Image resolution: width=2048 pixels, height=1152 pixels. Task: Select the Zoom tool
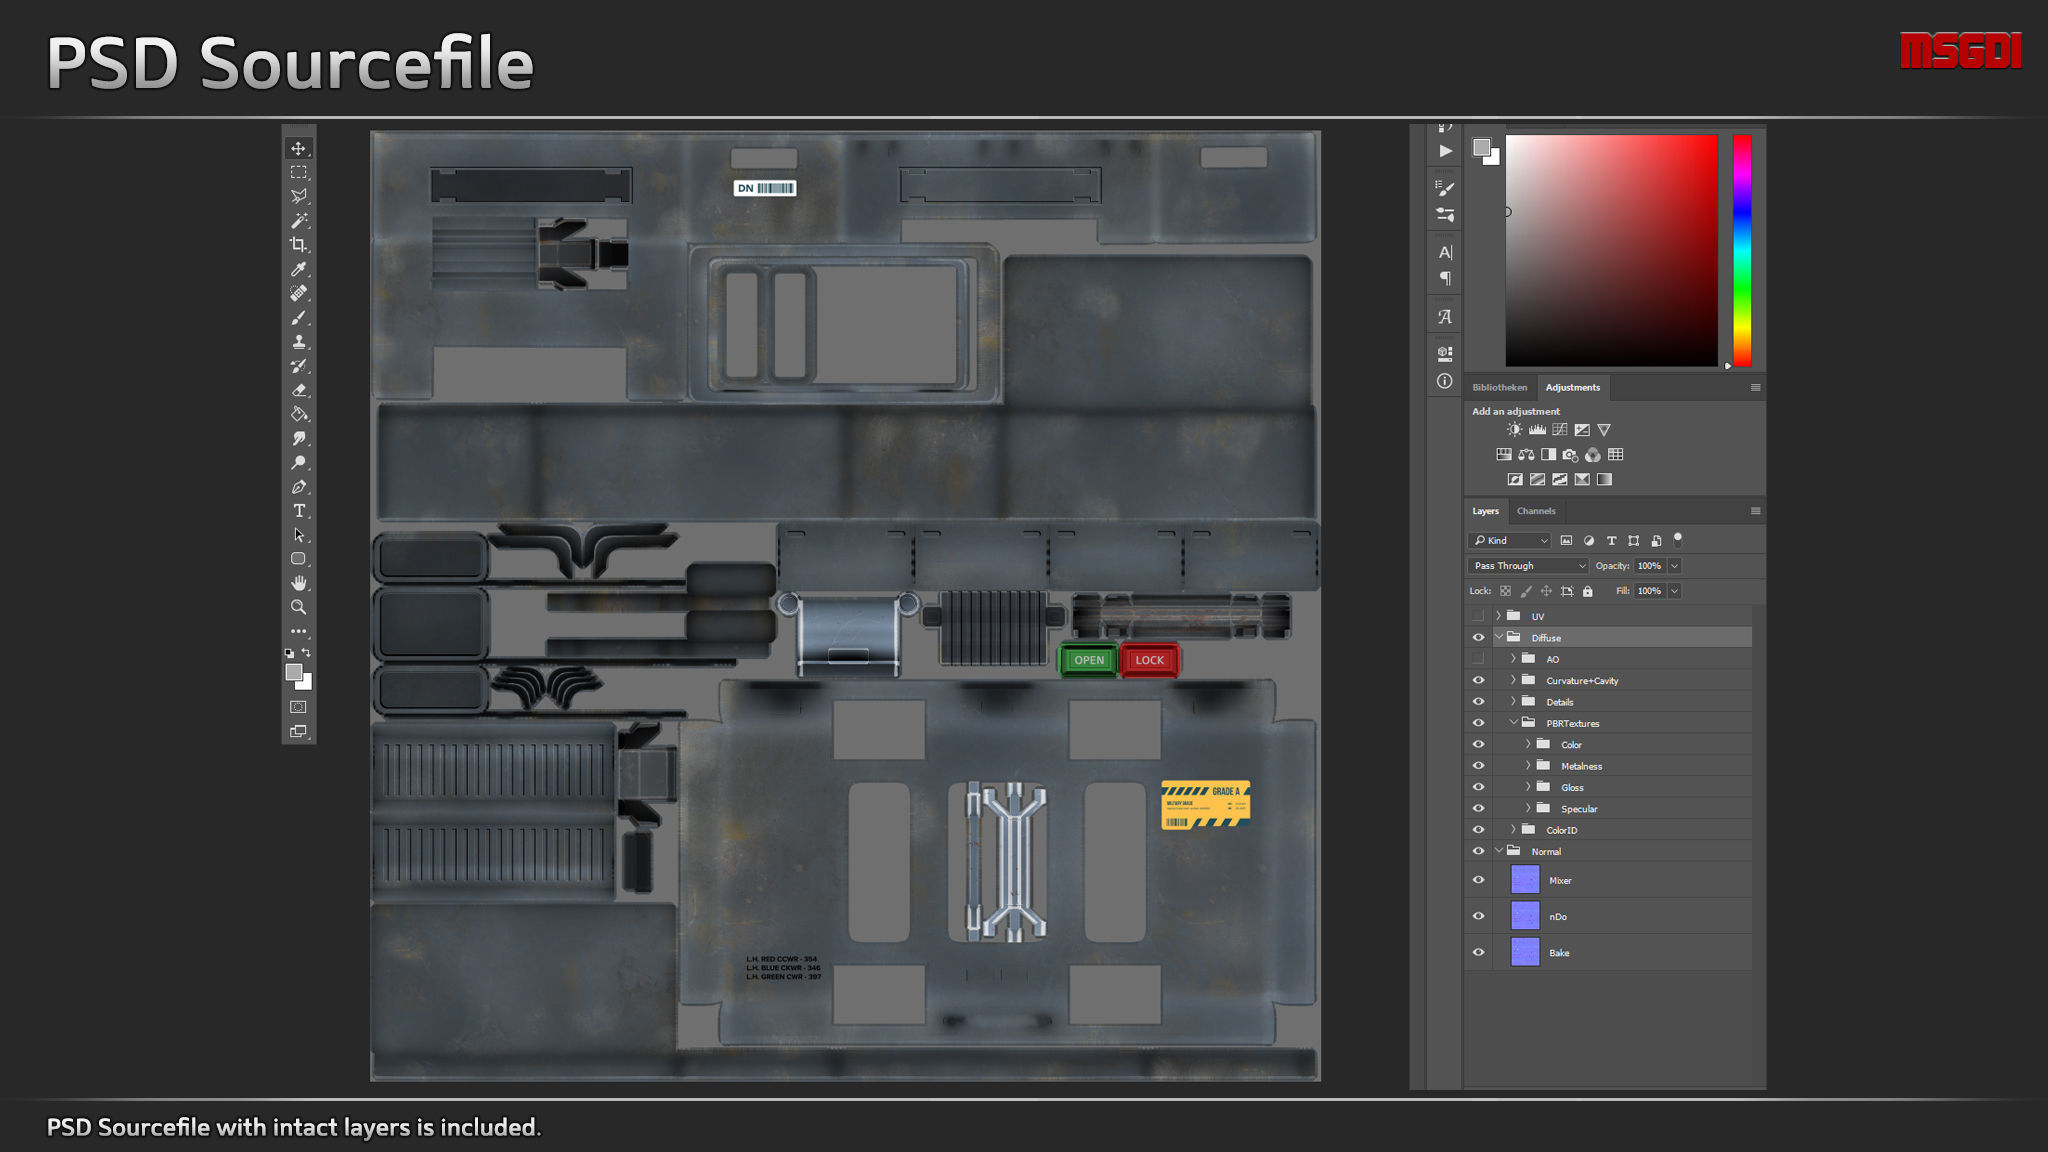pyautogui.click(x=298, y=607)
